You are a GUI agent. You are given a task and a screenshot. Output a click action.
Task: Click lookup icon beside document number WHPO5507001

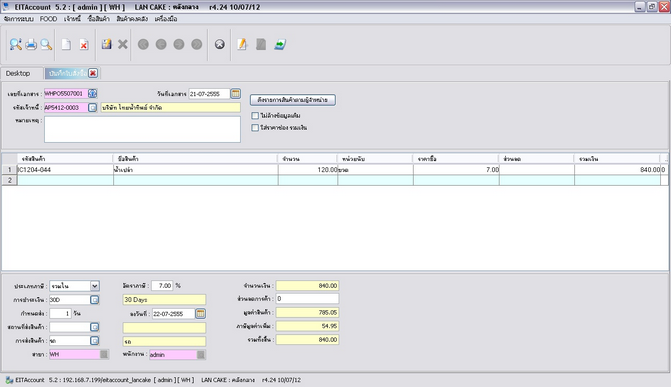pos(92,93)
